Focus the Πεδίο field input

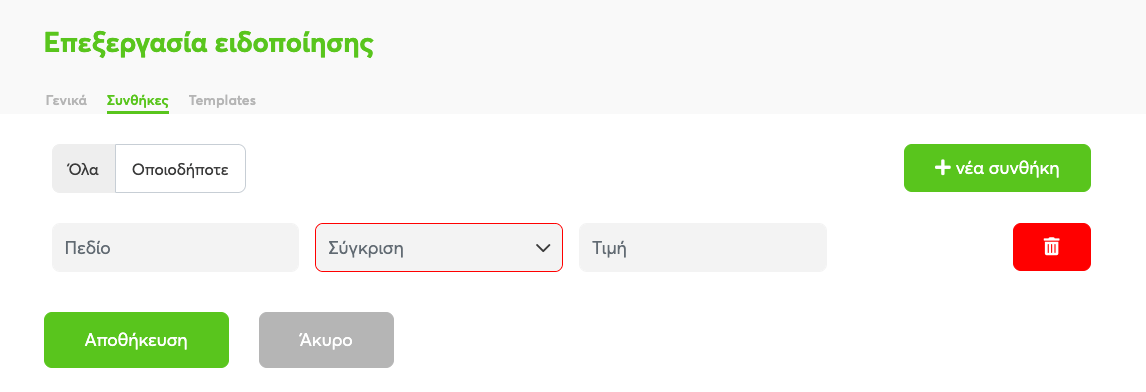pos(175,247)
